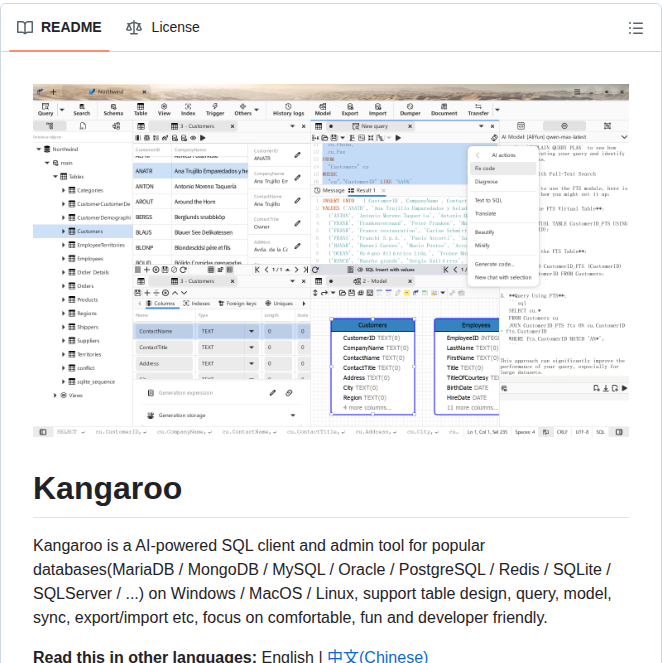
Task: Open the Uniques tab
Action: coord(279,304)
